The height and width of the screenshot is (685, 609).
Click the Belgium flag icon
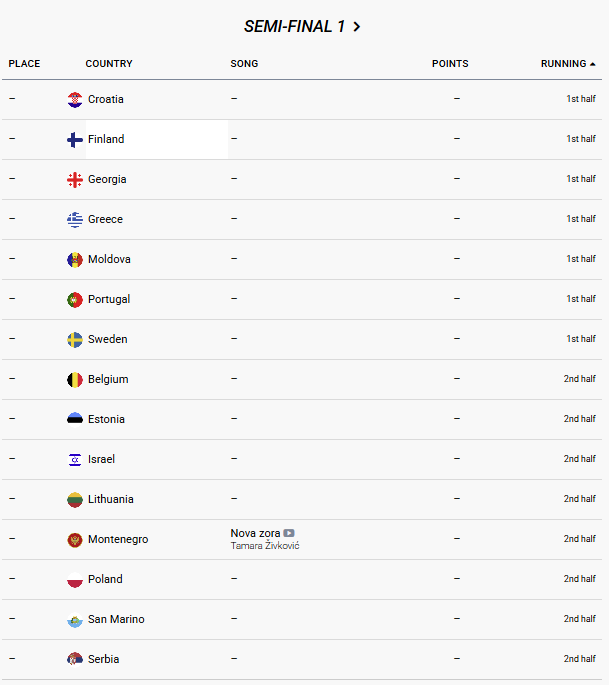pyautogui.click(x=75, y=379)
